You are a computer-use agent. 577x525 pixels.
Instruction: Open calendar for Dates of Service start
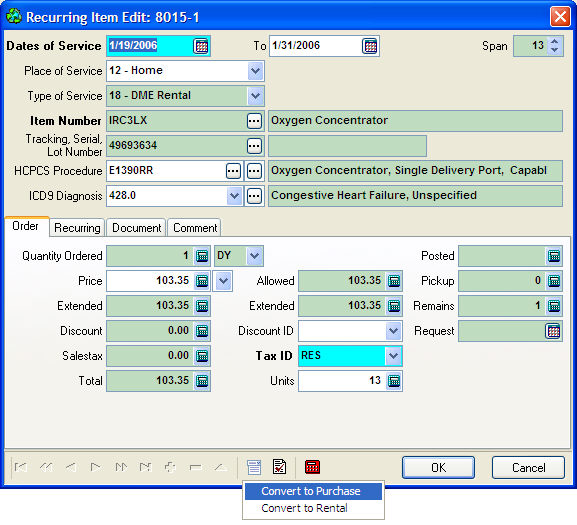coord(201,46)
